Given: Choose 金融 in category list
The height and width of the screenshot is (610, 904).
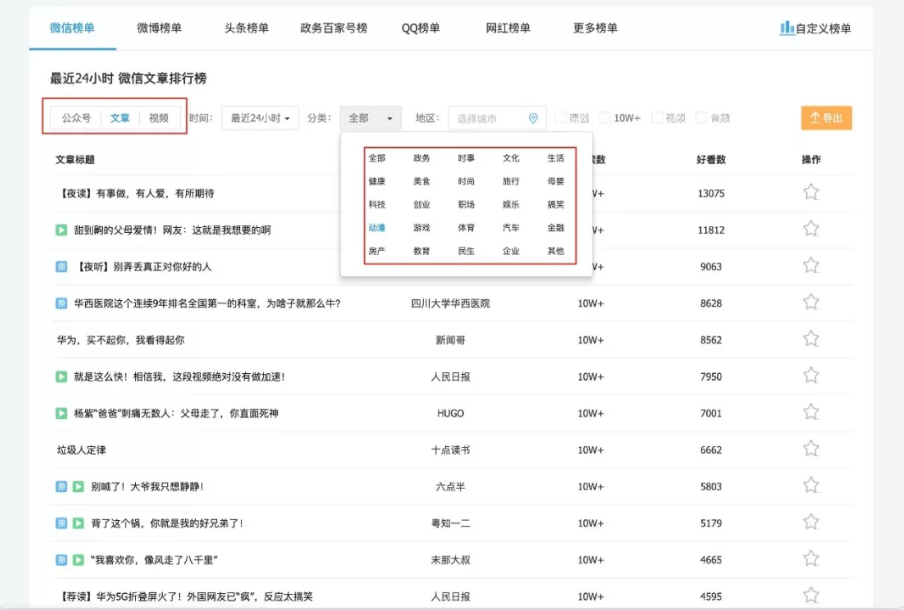Looking at the screenshot, I should point(556,228).
